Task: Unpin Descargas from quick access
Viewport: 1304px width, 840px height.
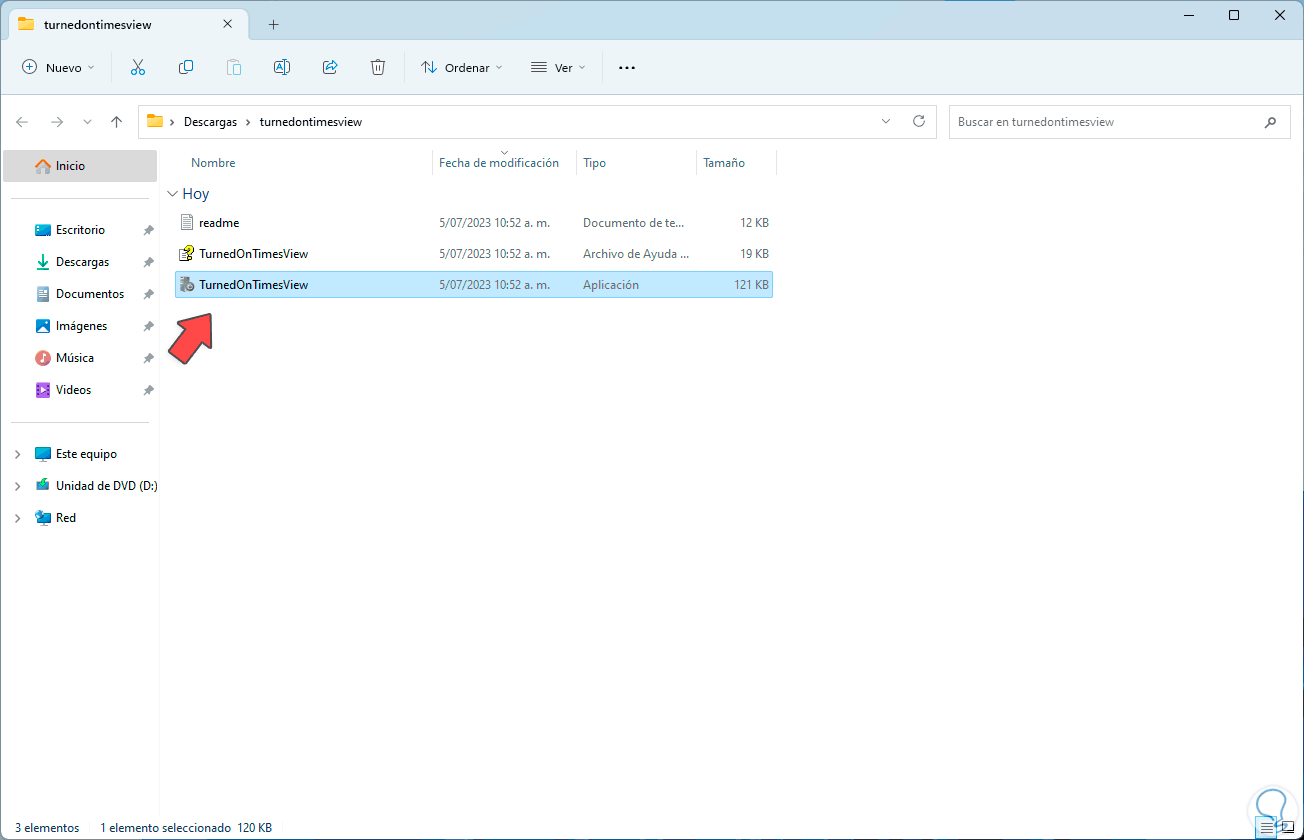Action: click(x=148, y=262)
